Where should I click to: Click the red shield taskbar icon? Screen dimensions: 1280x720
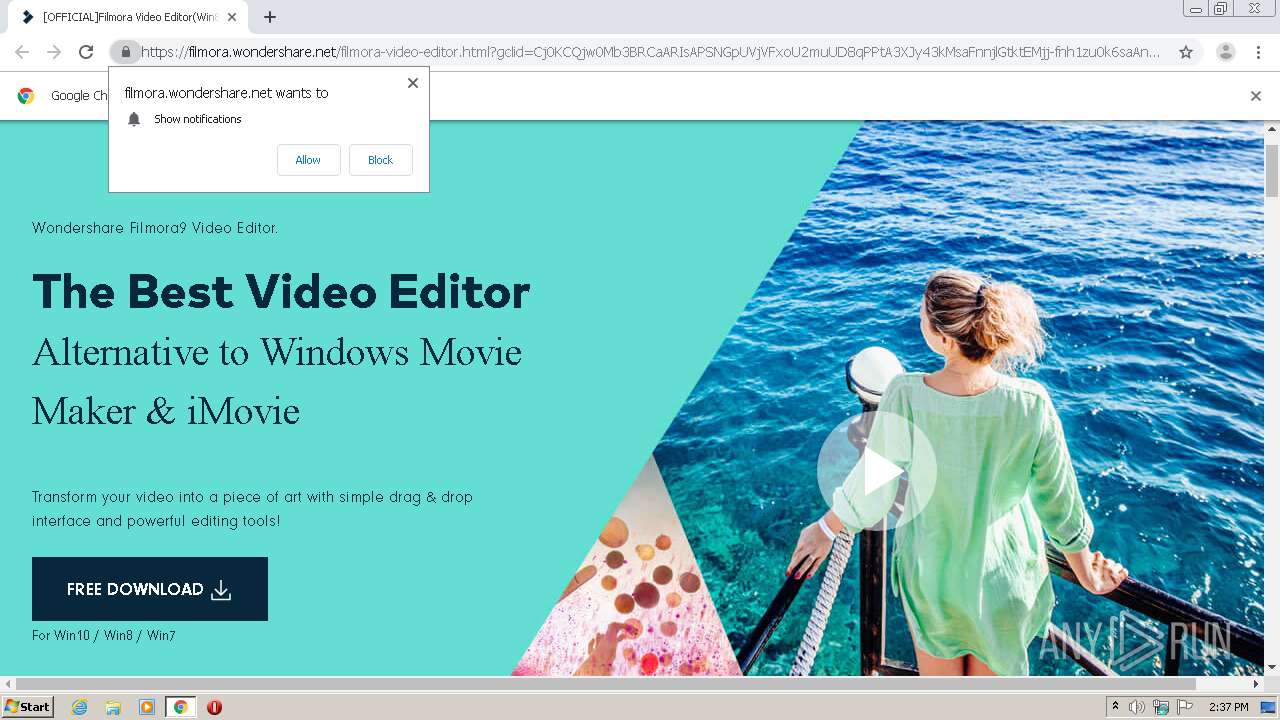tap(214, 707)
